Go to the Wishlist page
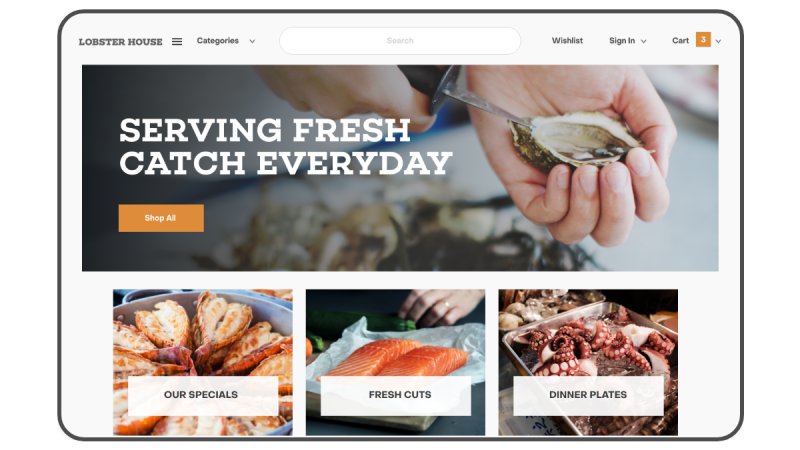 pos(567,41)
